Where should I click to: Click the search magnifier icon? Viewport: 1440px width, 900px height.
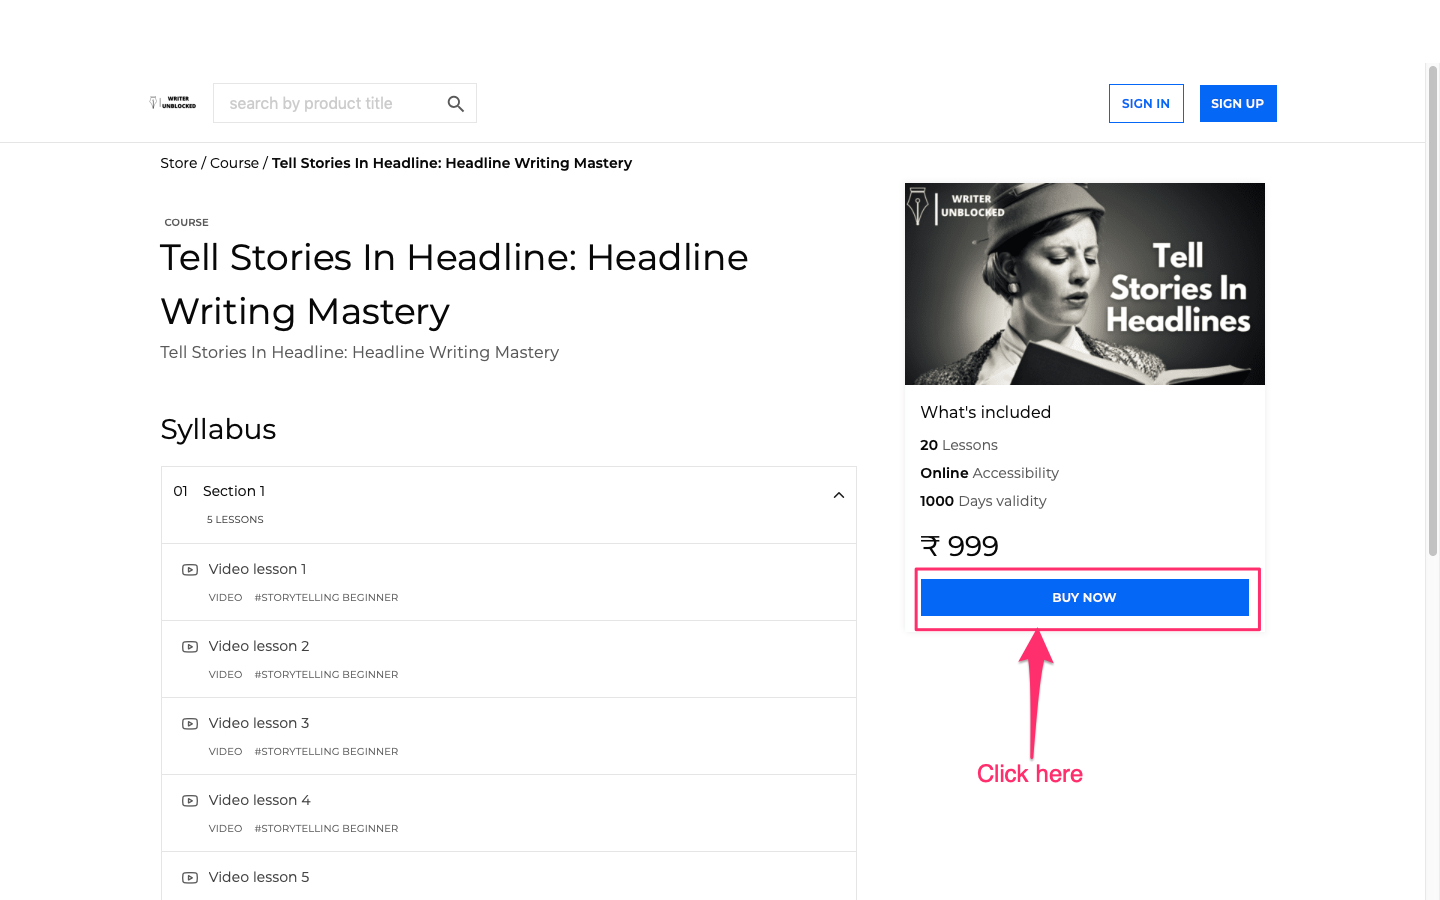click(x=456, y=104)
